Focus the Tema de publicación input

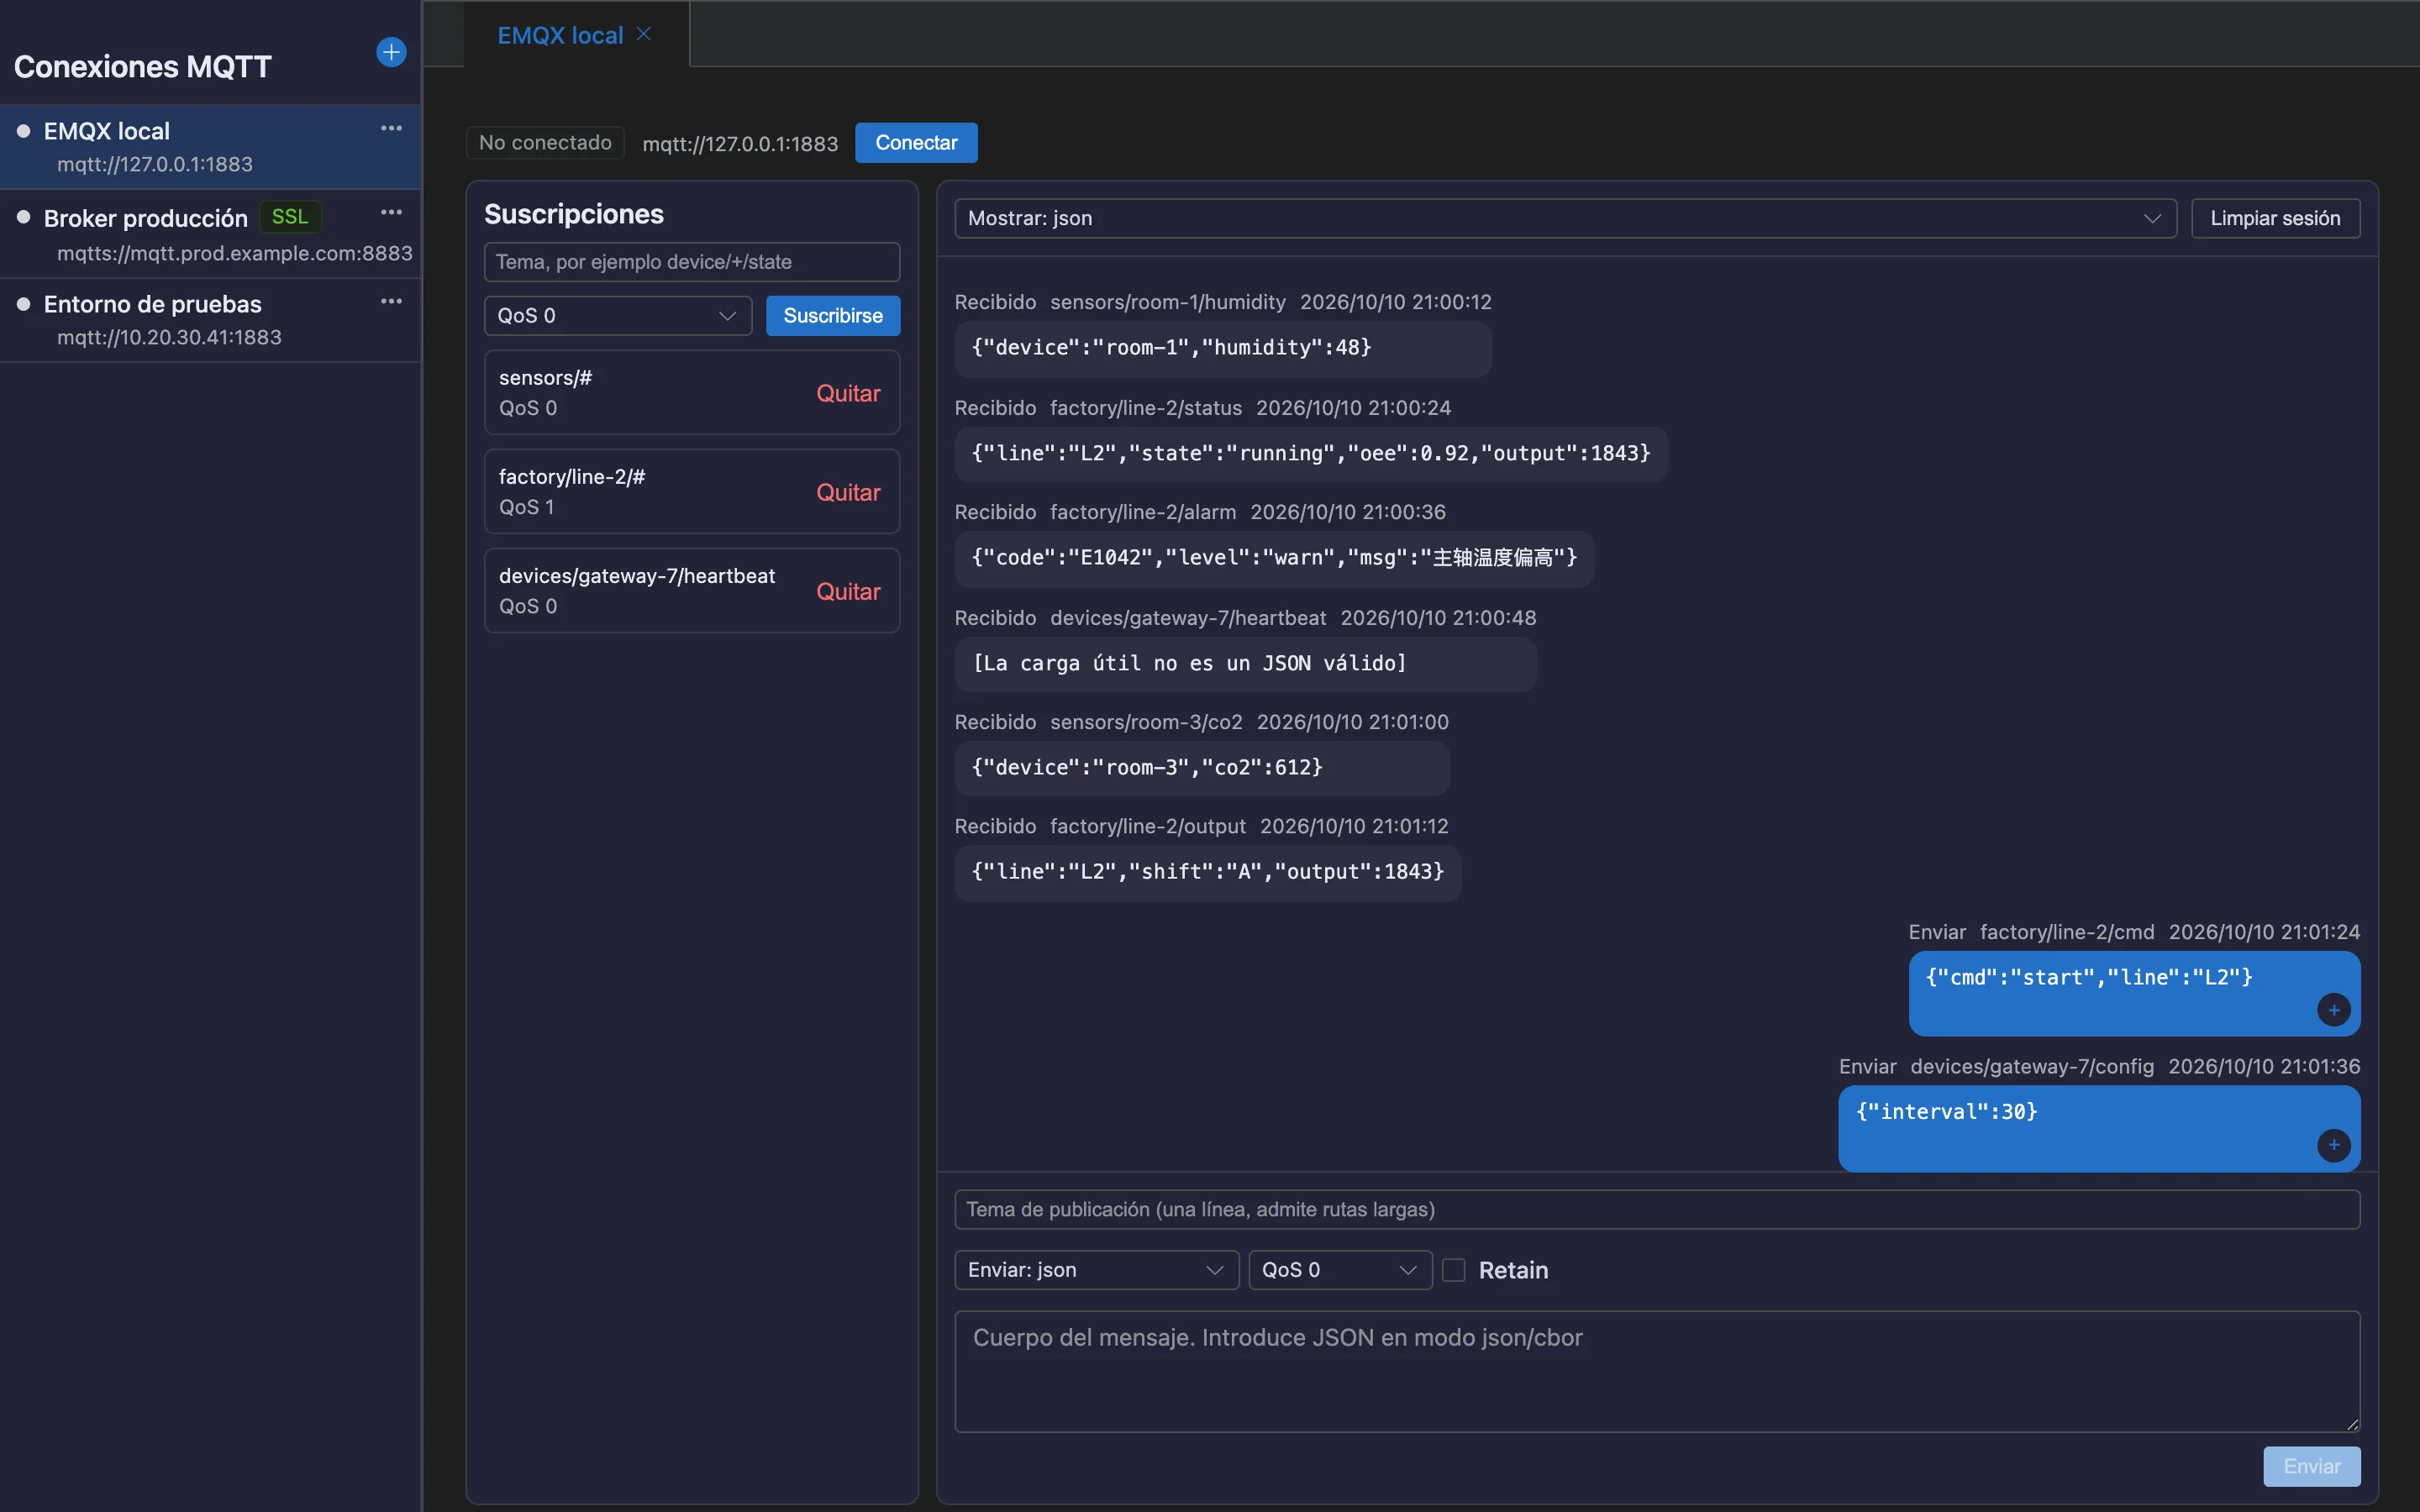point(1657,1209)
